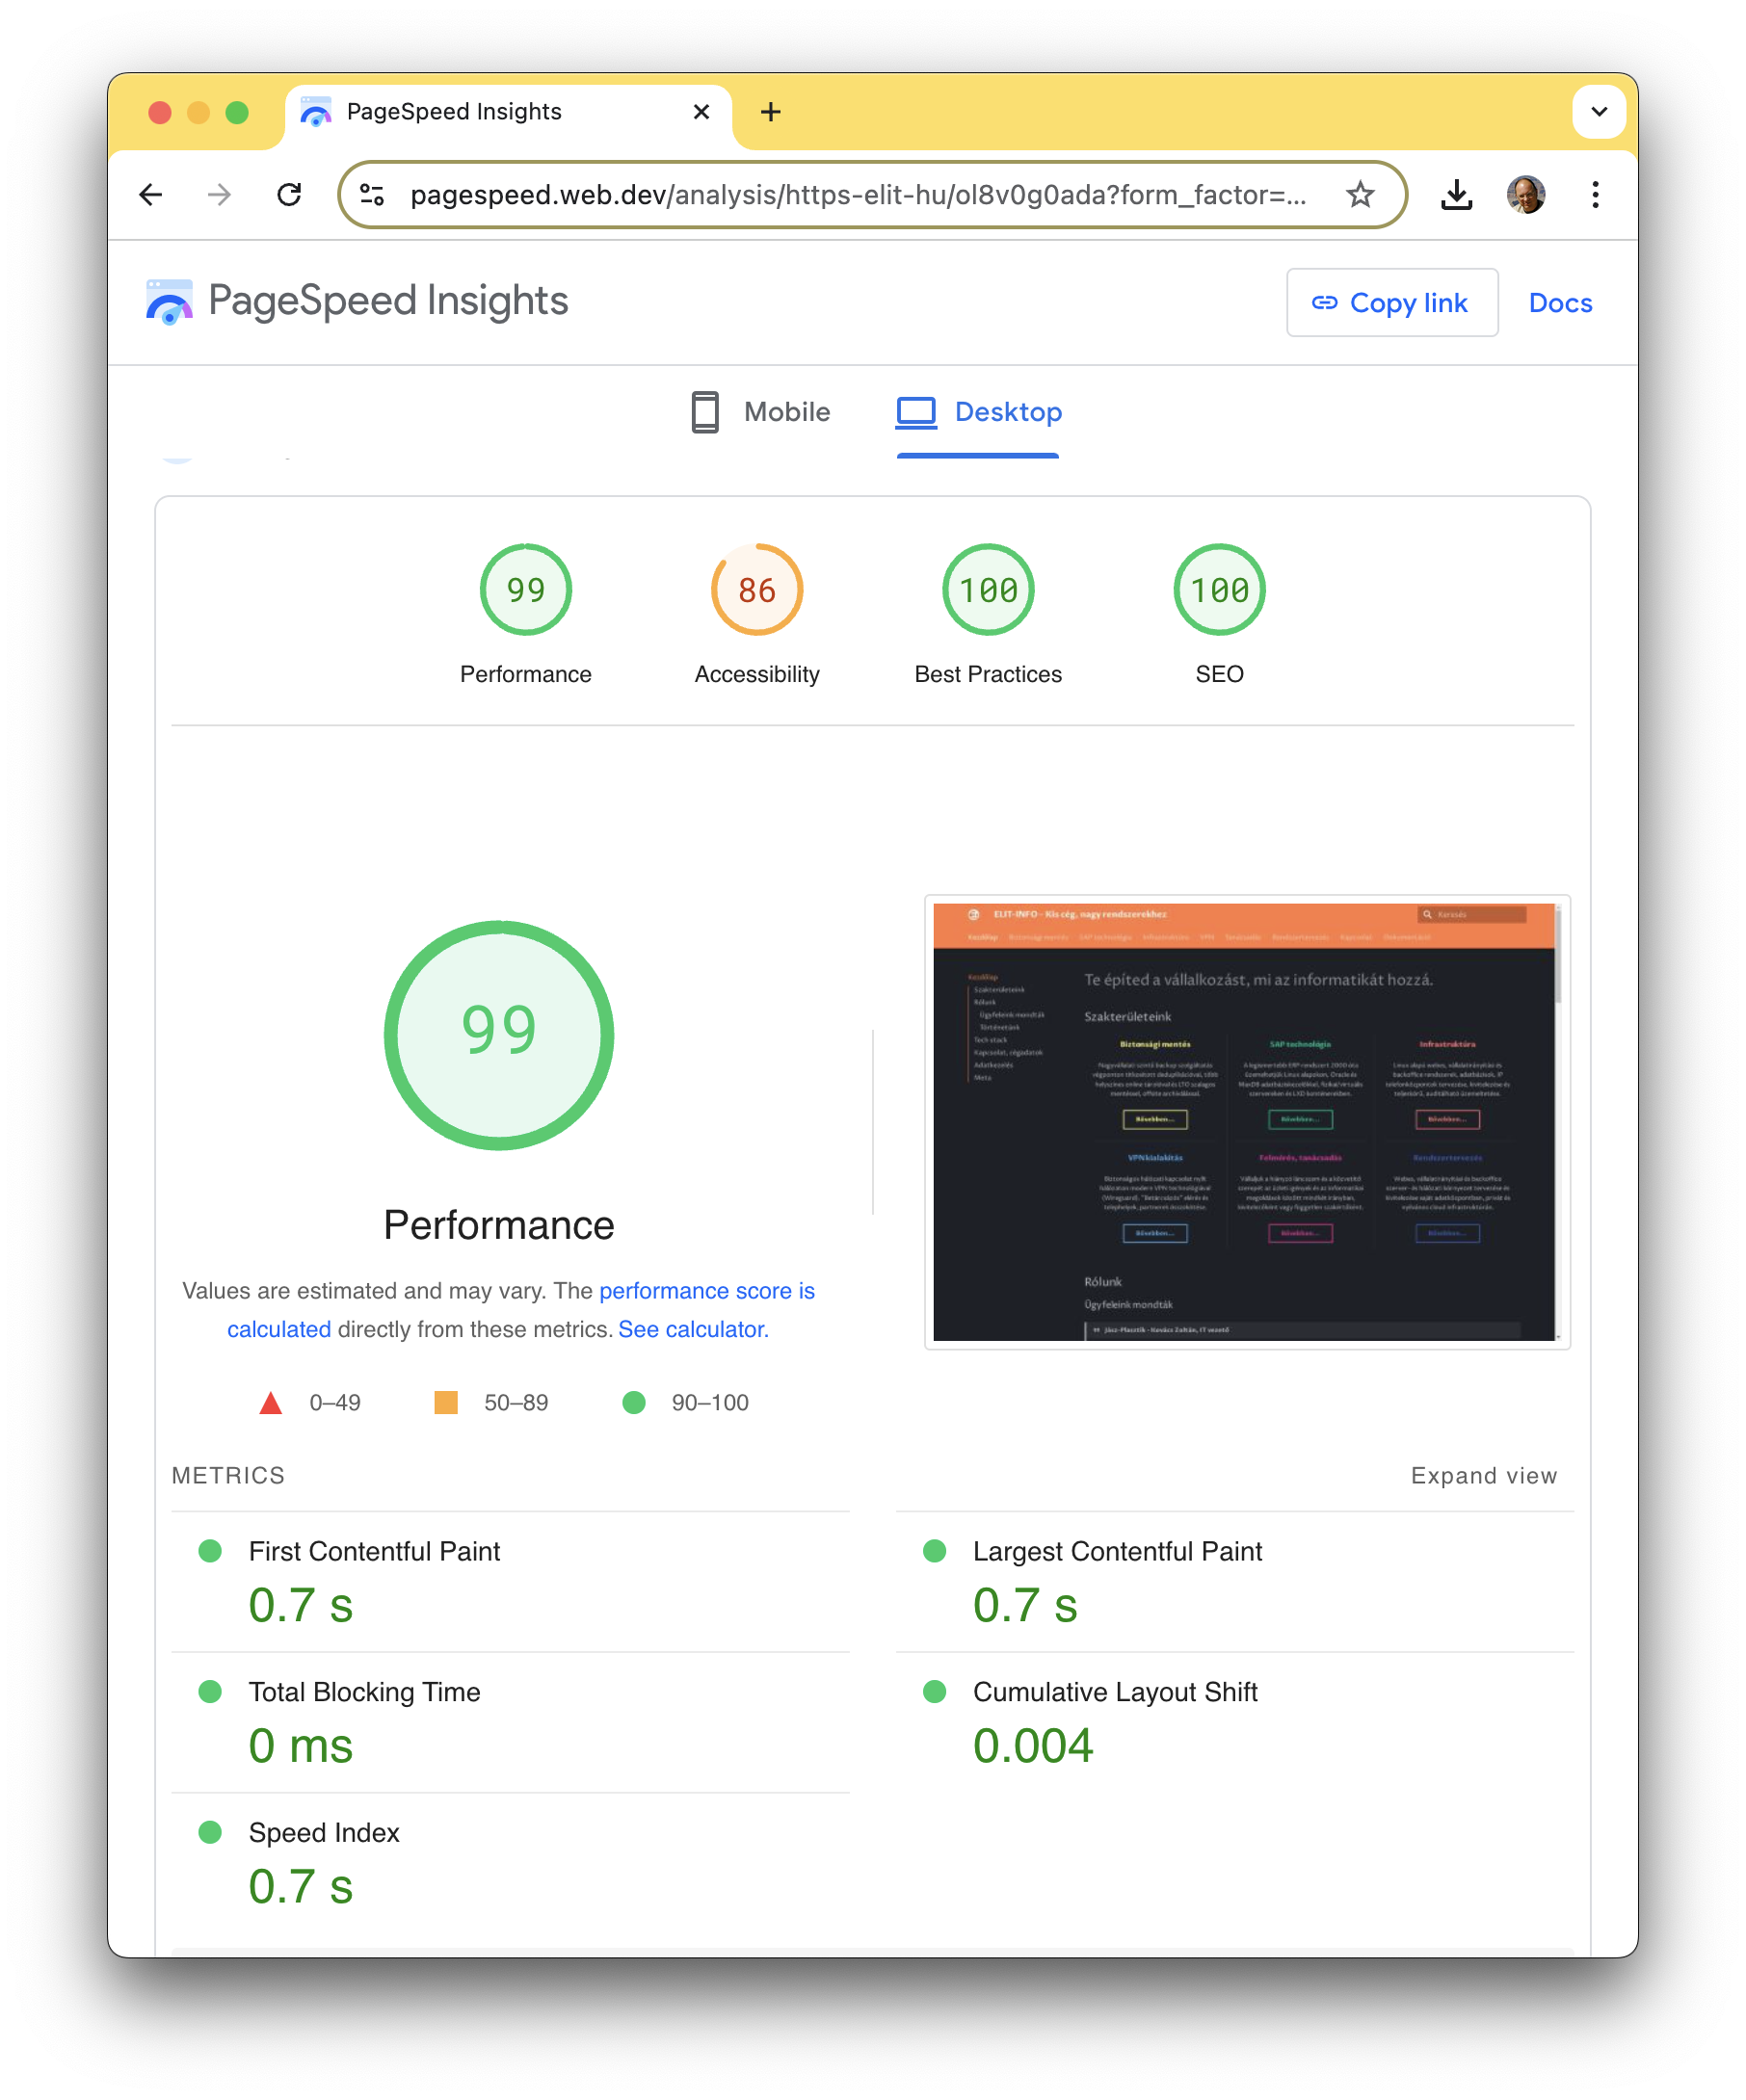Open the Docs link

coord(1559,303)
